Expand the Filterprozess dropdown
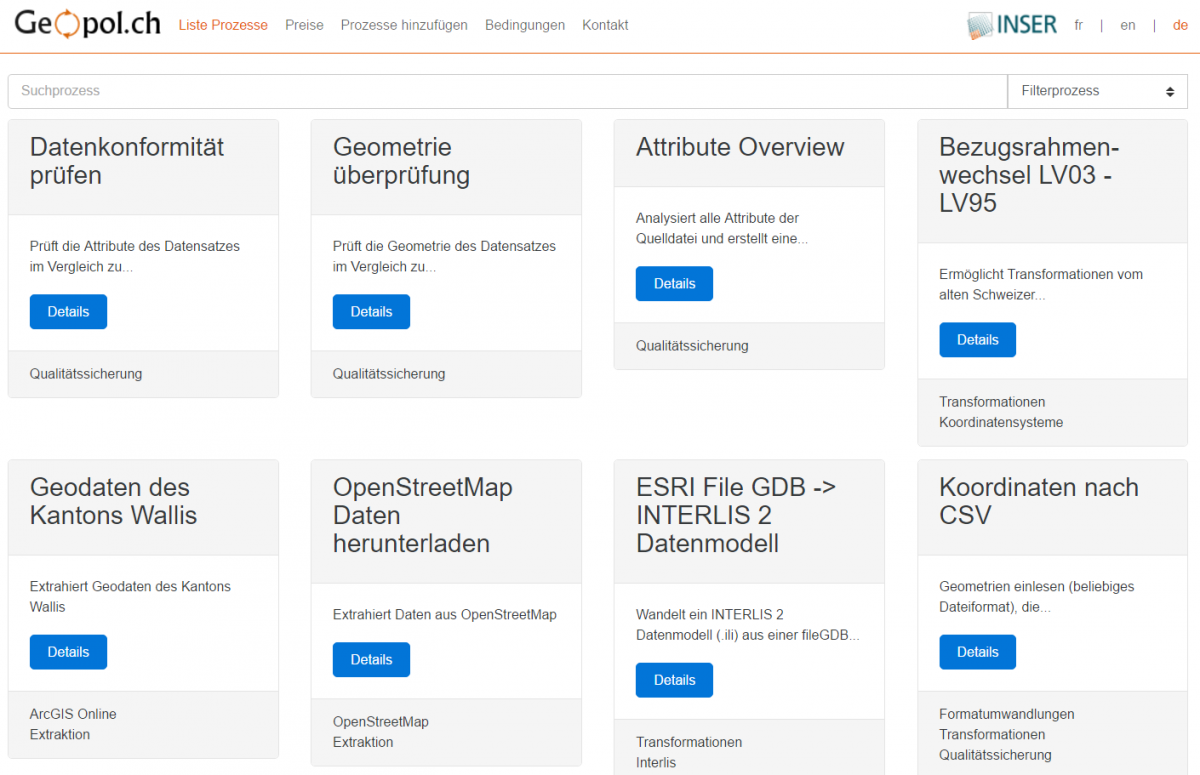The image size is (1200, 775). click(1097, 91)
